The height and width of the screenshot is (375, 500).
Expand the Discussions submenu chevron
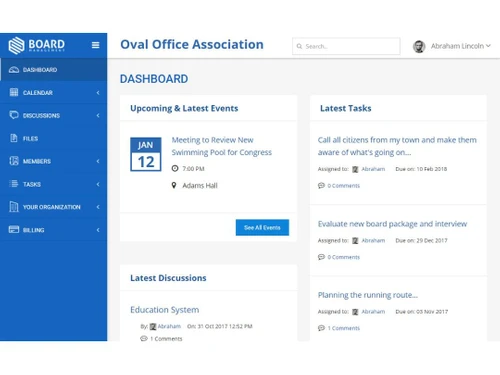98,115
